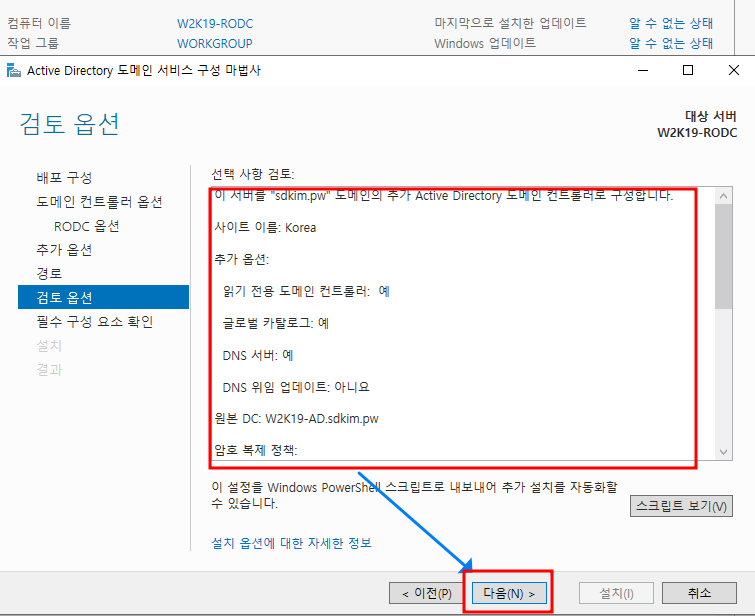This screenshot has width=755, height=616.
Task: Select 경로 step in sidebar
Action: pos(49,274)
